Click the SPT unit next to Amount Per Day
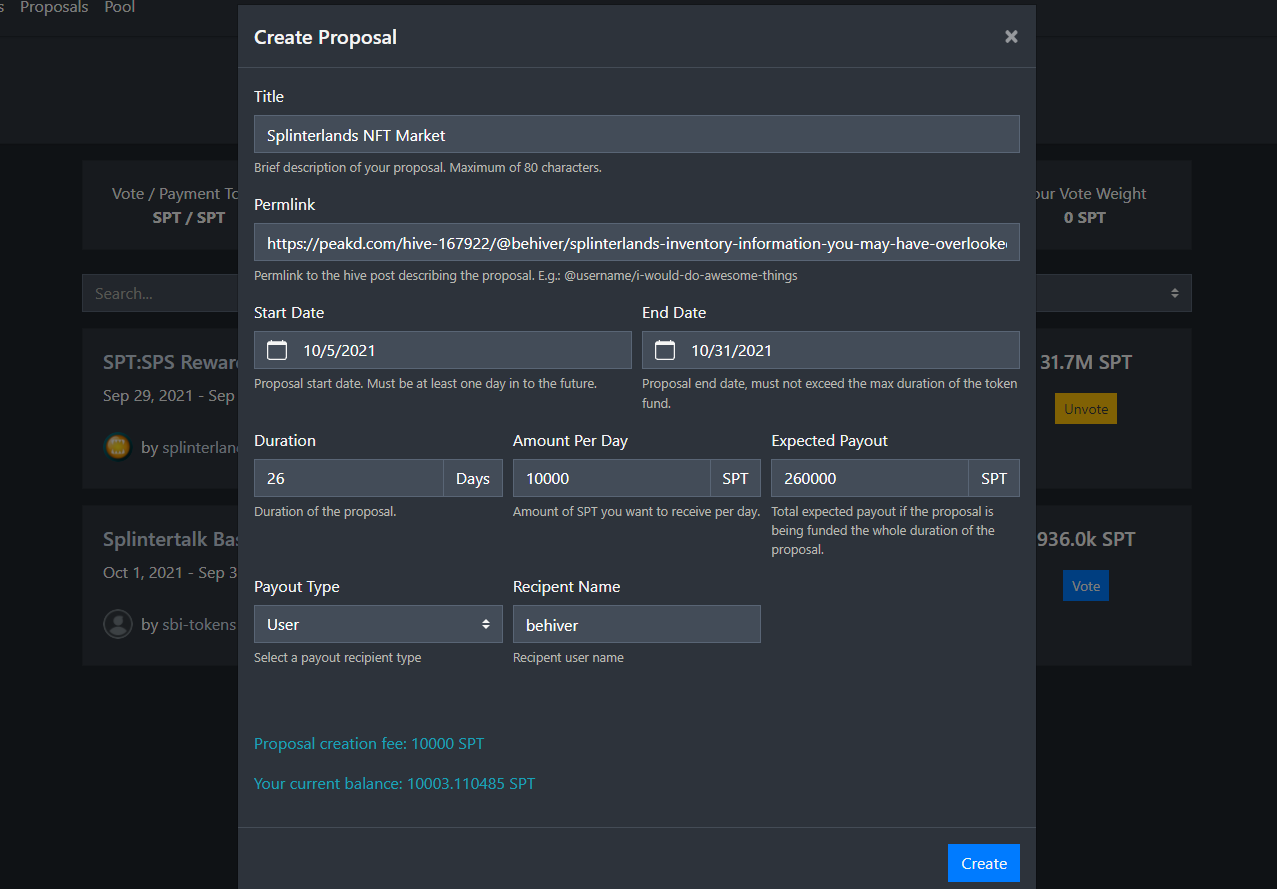 pos(735,478)
